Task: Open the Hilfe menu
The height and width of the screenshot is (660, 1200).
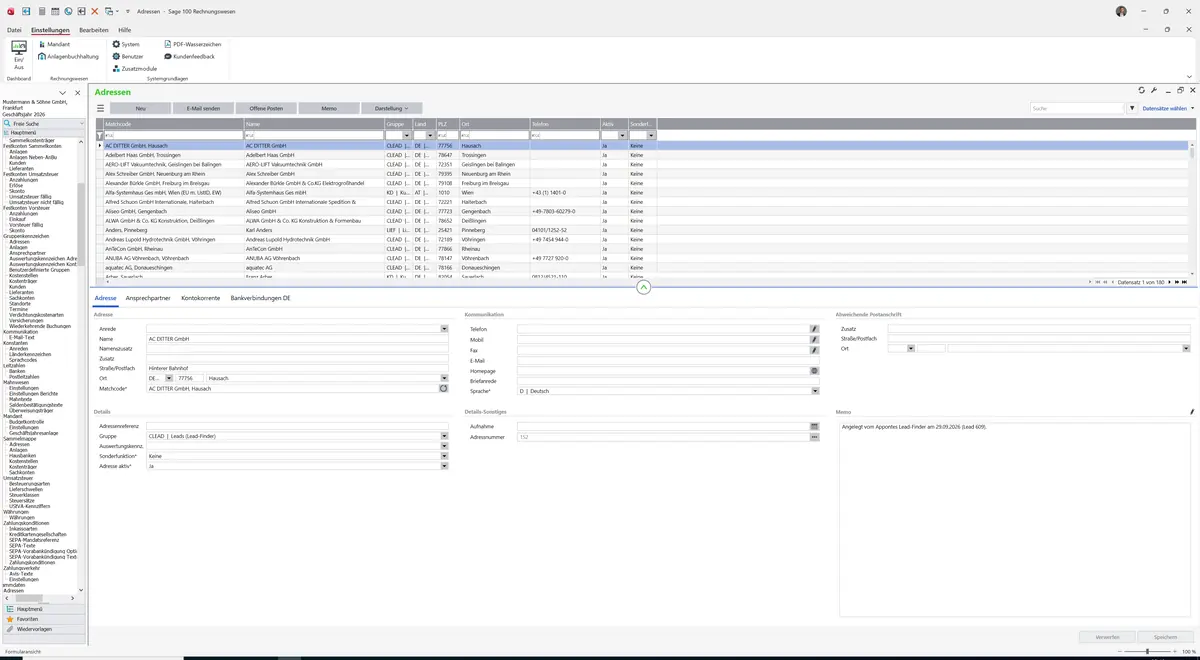Action: pyautogui.click(x=124, y=30)
